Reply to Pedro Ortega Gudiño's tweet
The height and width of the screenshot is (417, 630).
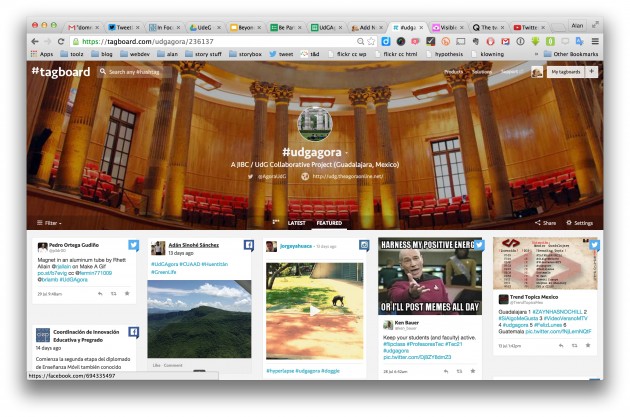[x=100, y=294]
